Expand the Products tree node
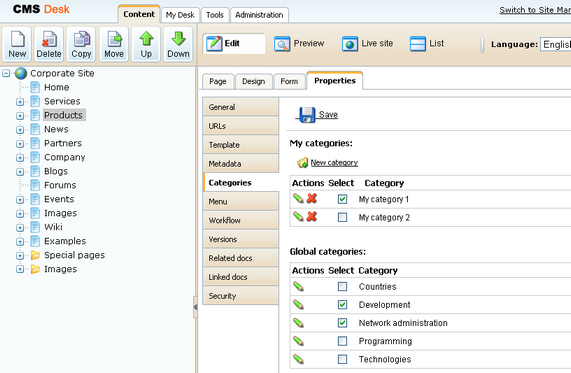571x373 pixels. click(20, 116)
